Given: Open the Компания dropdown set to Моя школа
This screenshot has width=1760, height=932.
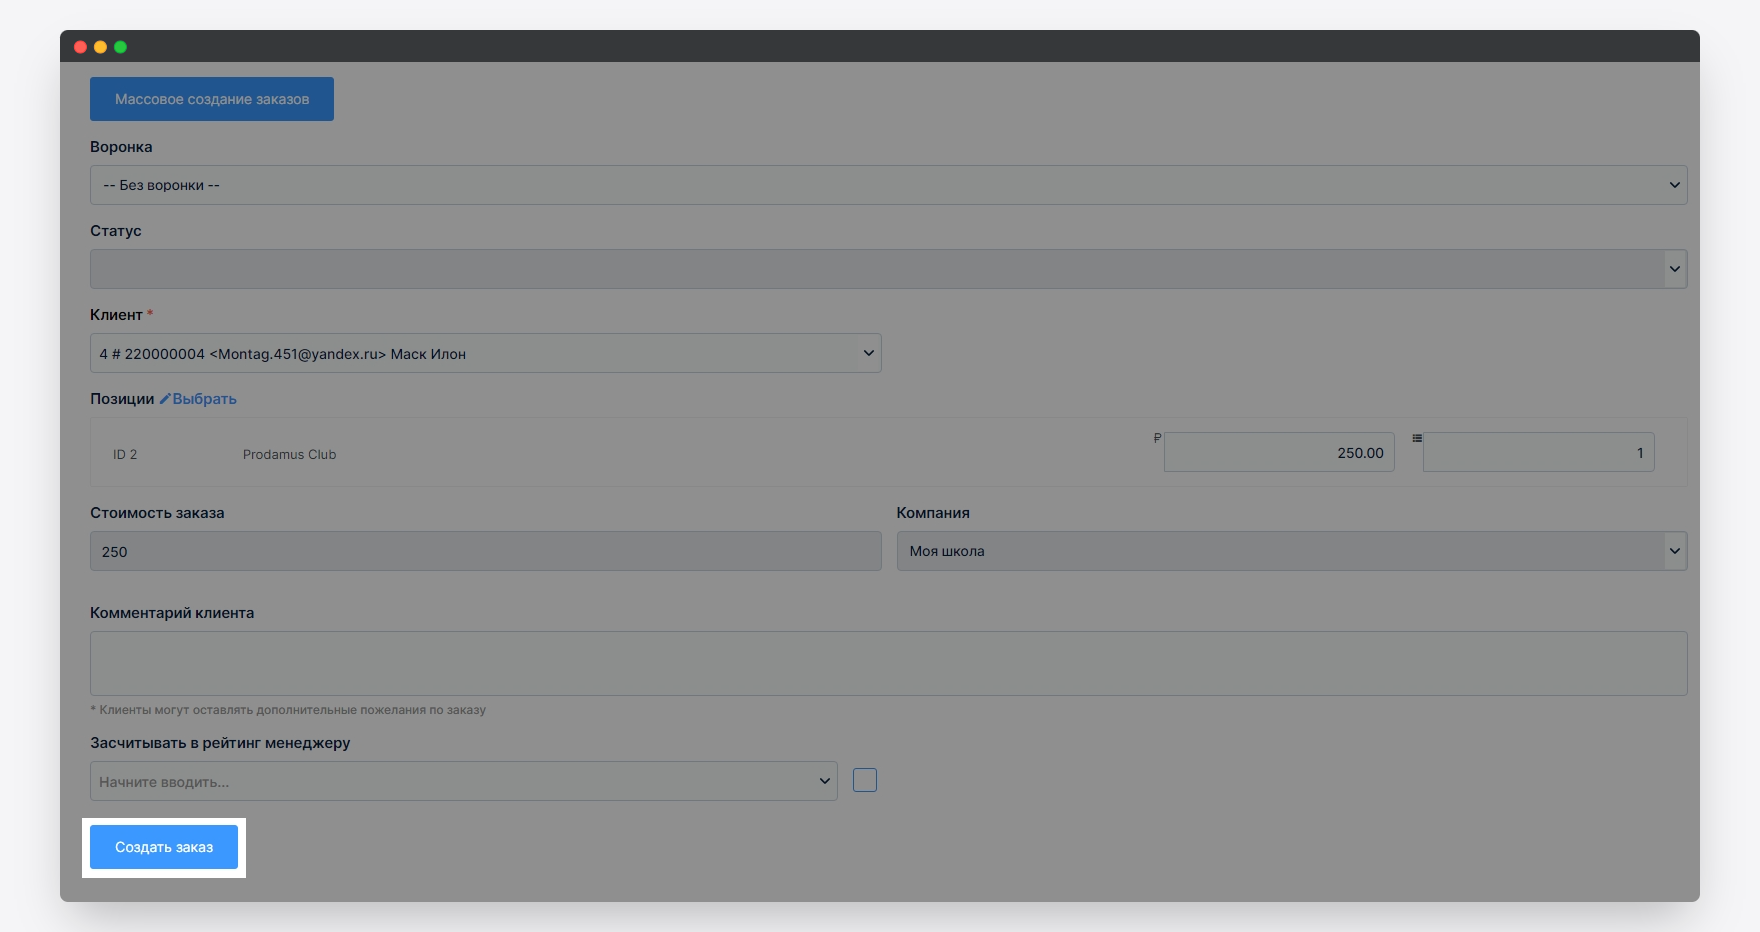Looking at the screenshot, I should coord(1291,551).
